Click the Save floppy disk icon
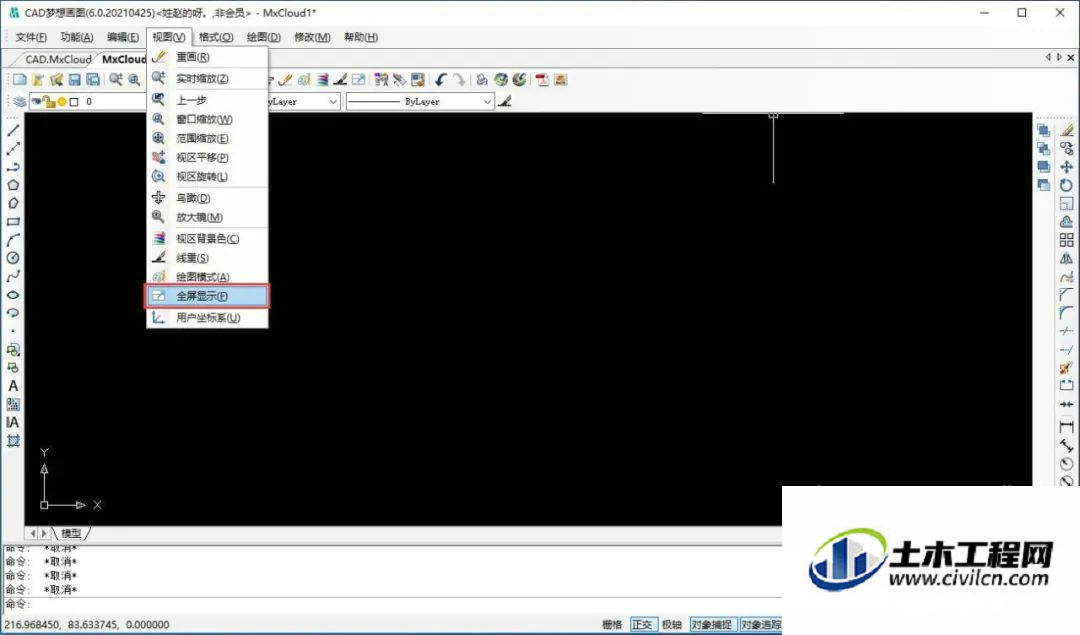Viewport: 1080px width, 635px height. click(x=74, y=80)
